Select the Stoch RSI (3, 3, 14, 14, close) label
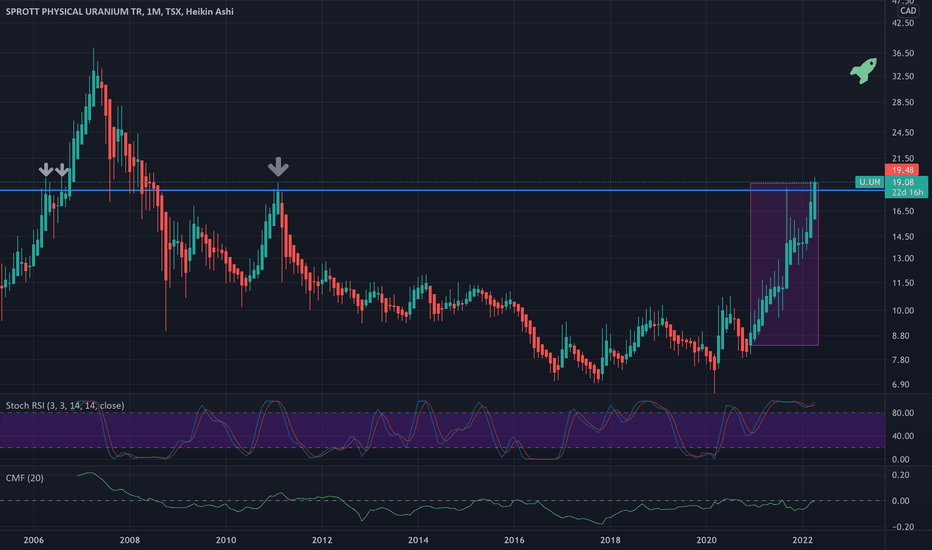The image size is (932, 550). [x=65, y=406]
